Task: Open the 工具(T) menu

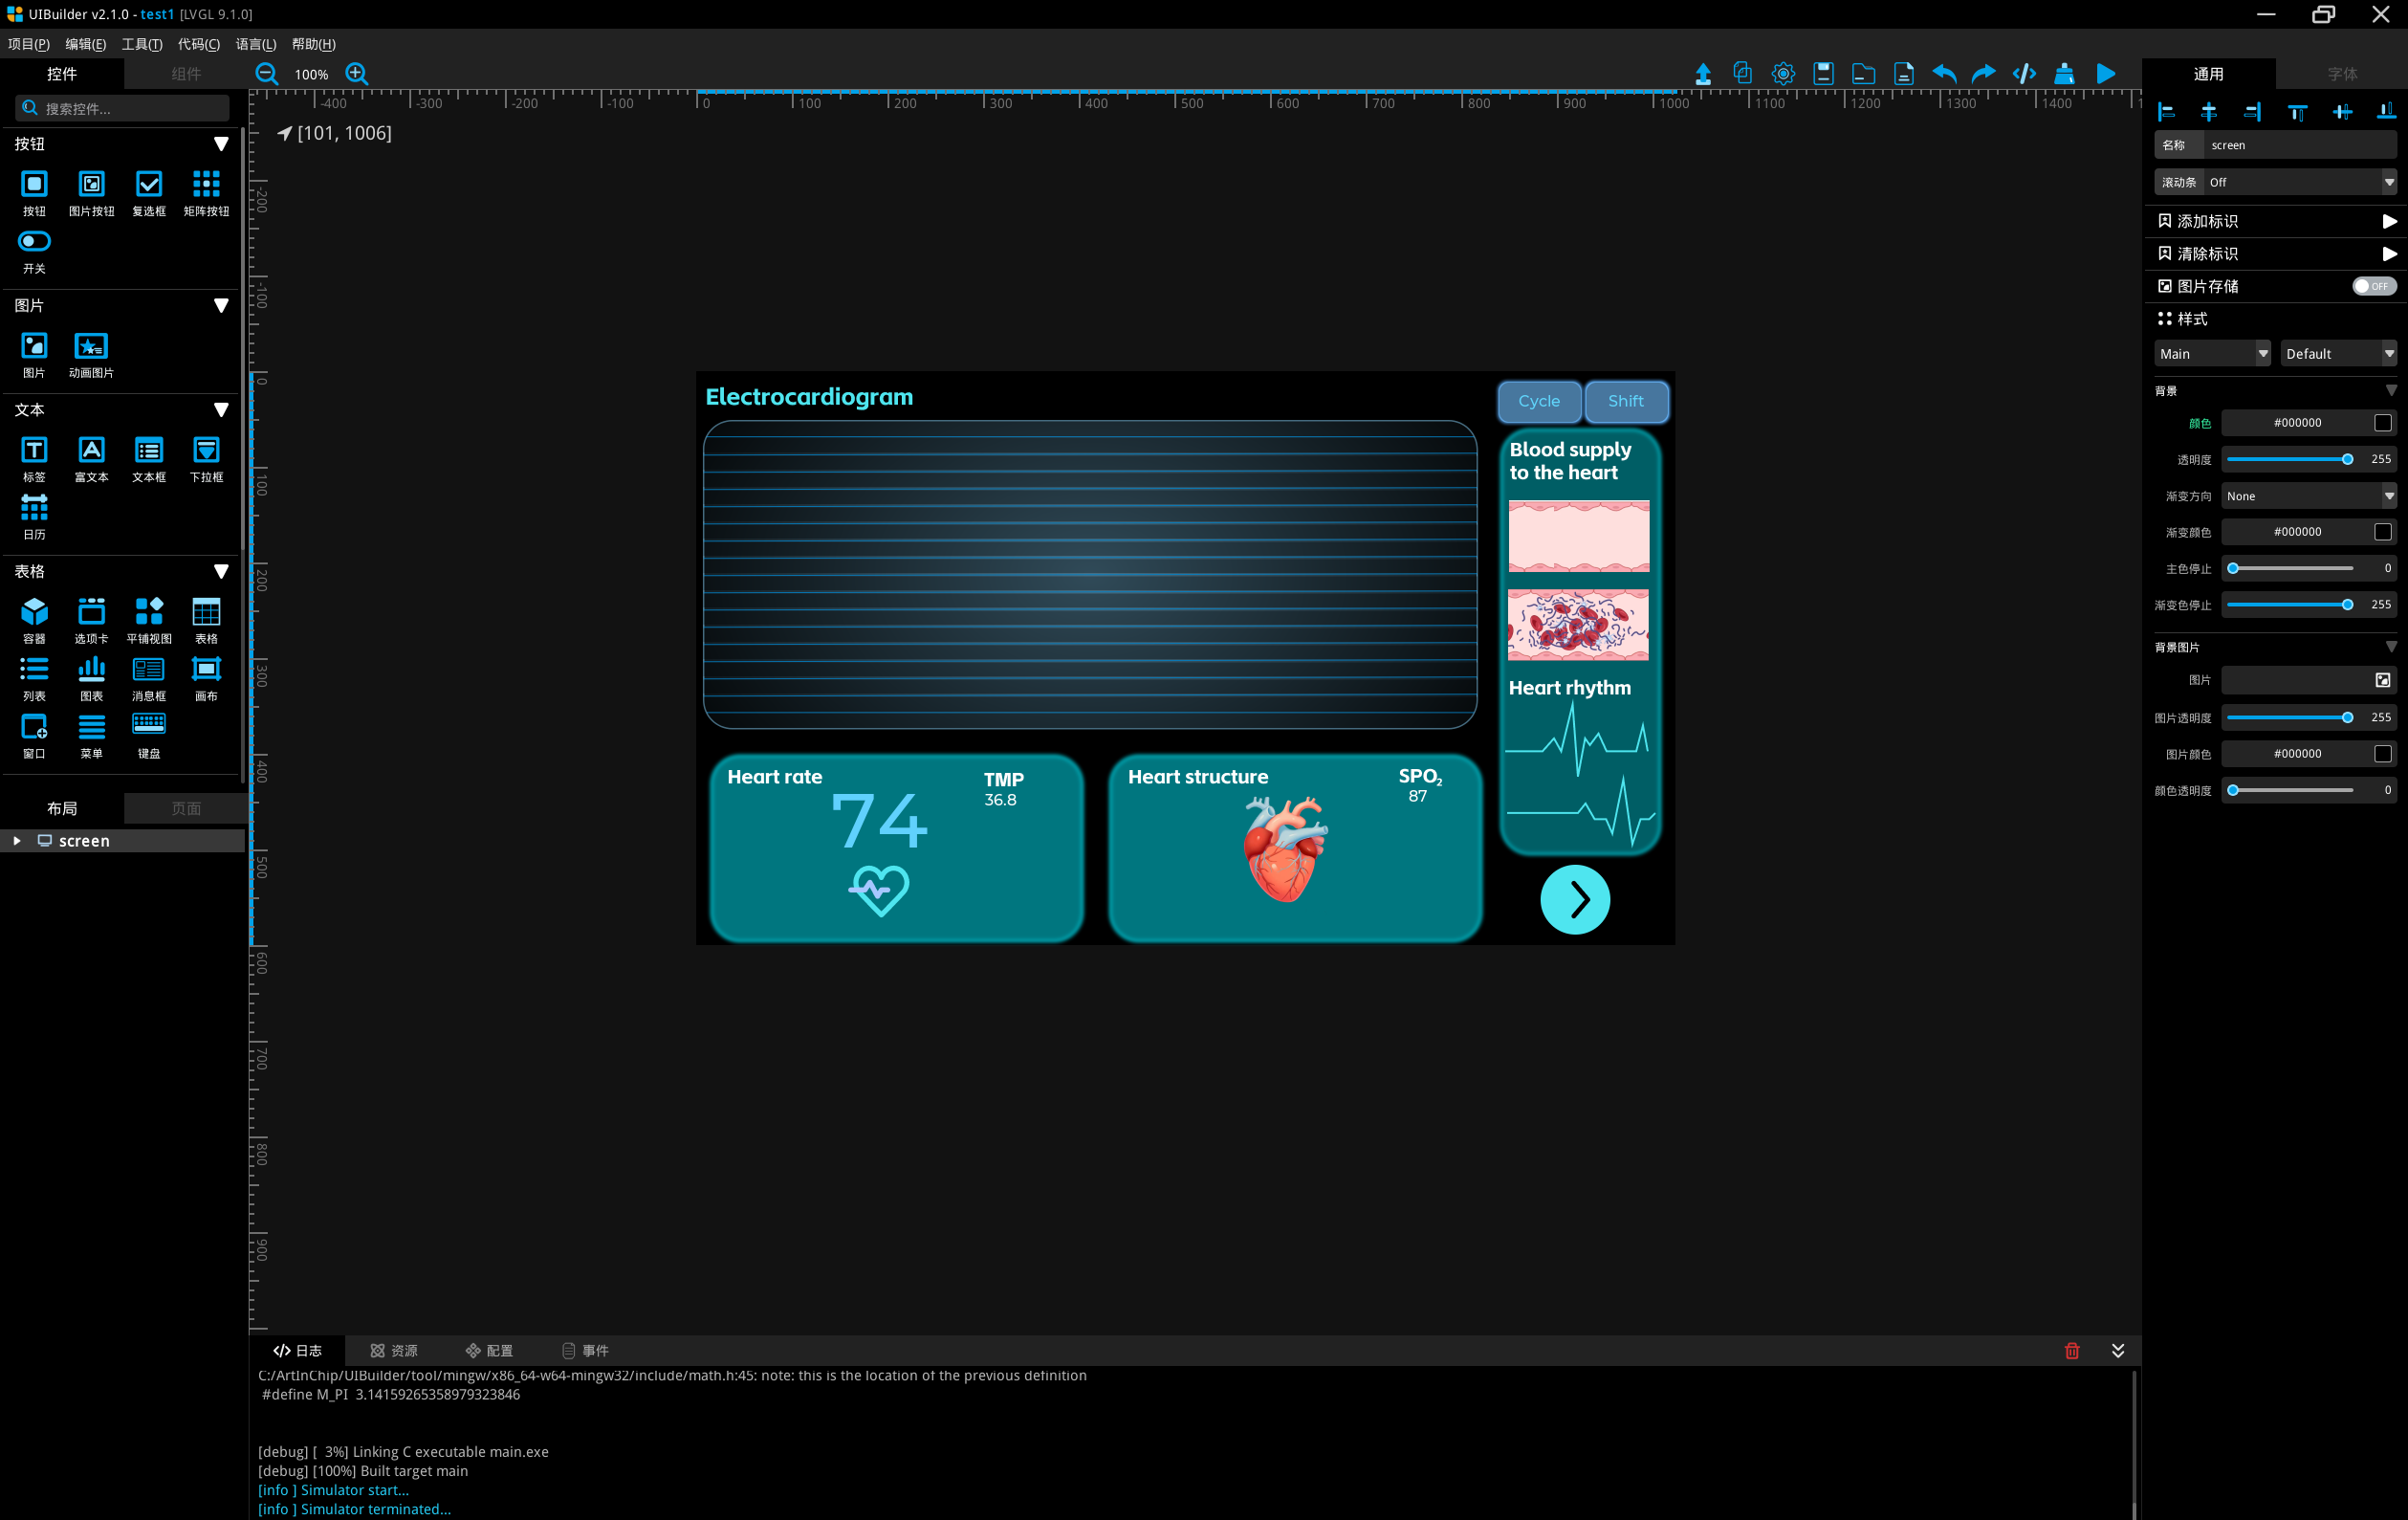Action: coord(141,44)
